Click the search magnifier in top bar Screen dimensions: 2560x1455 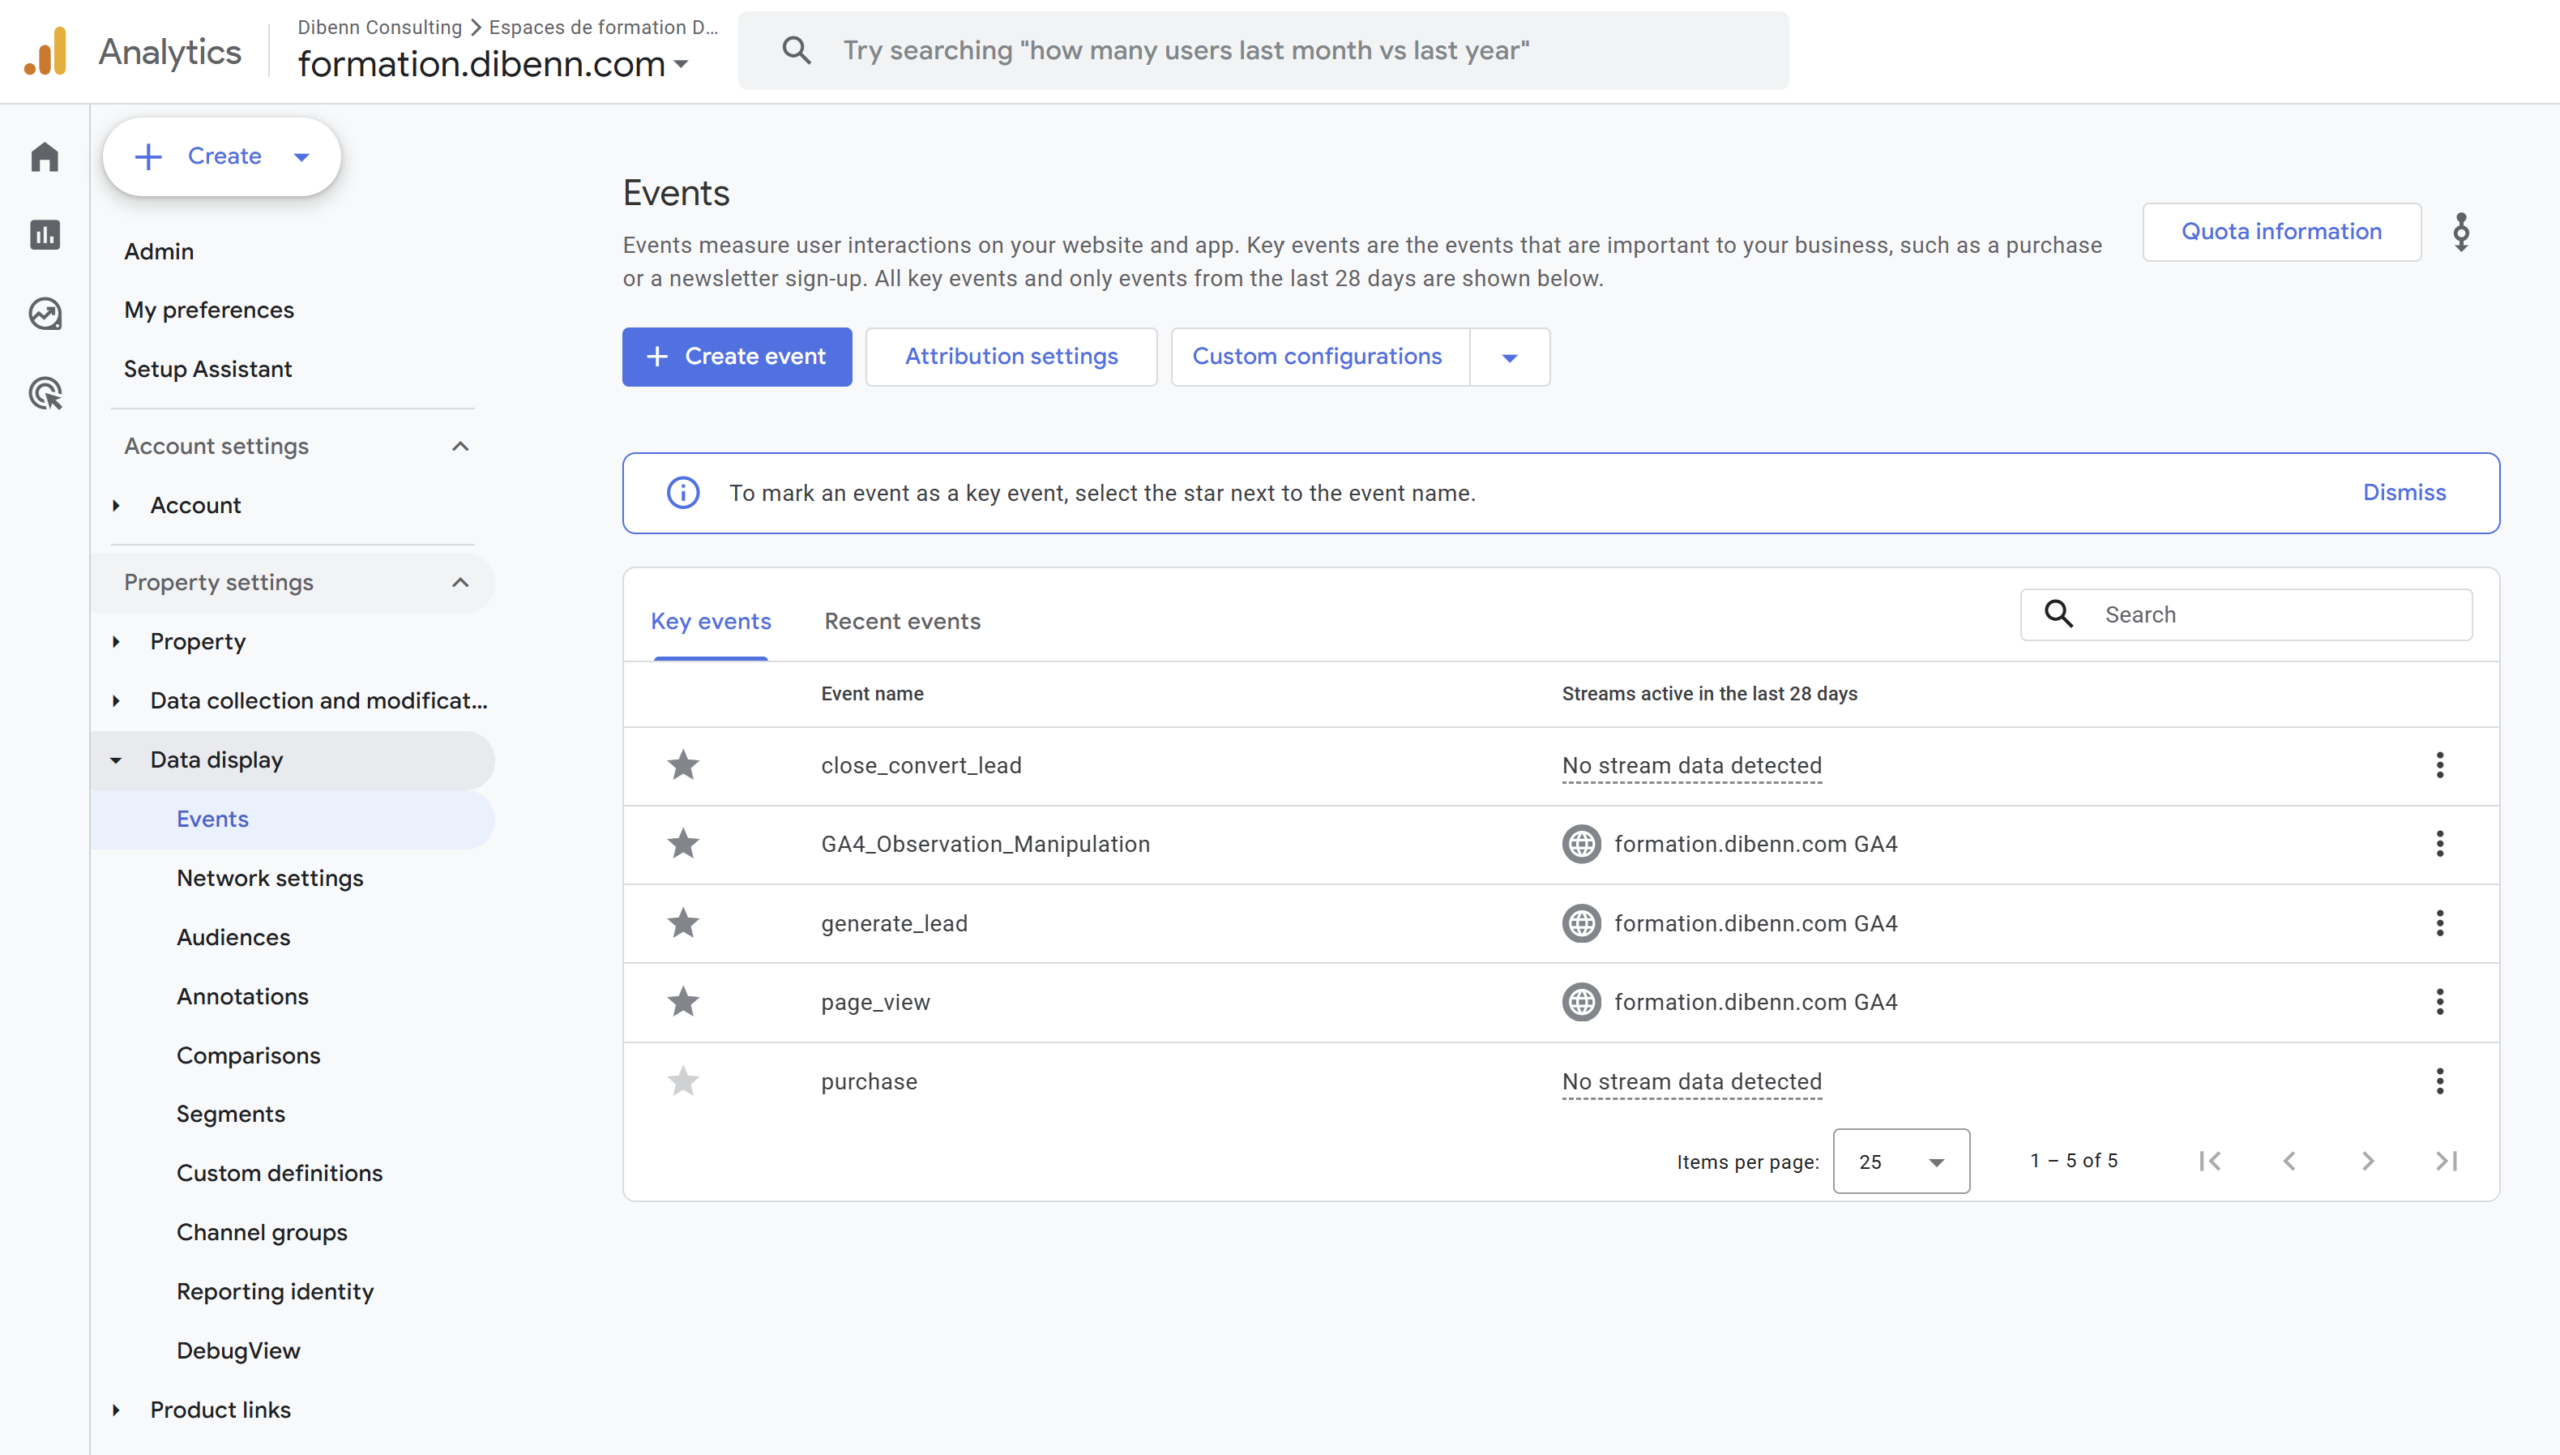pos(796,50)
